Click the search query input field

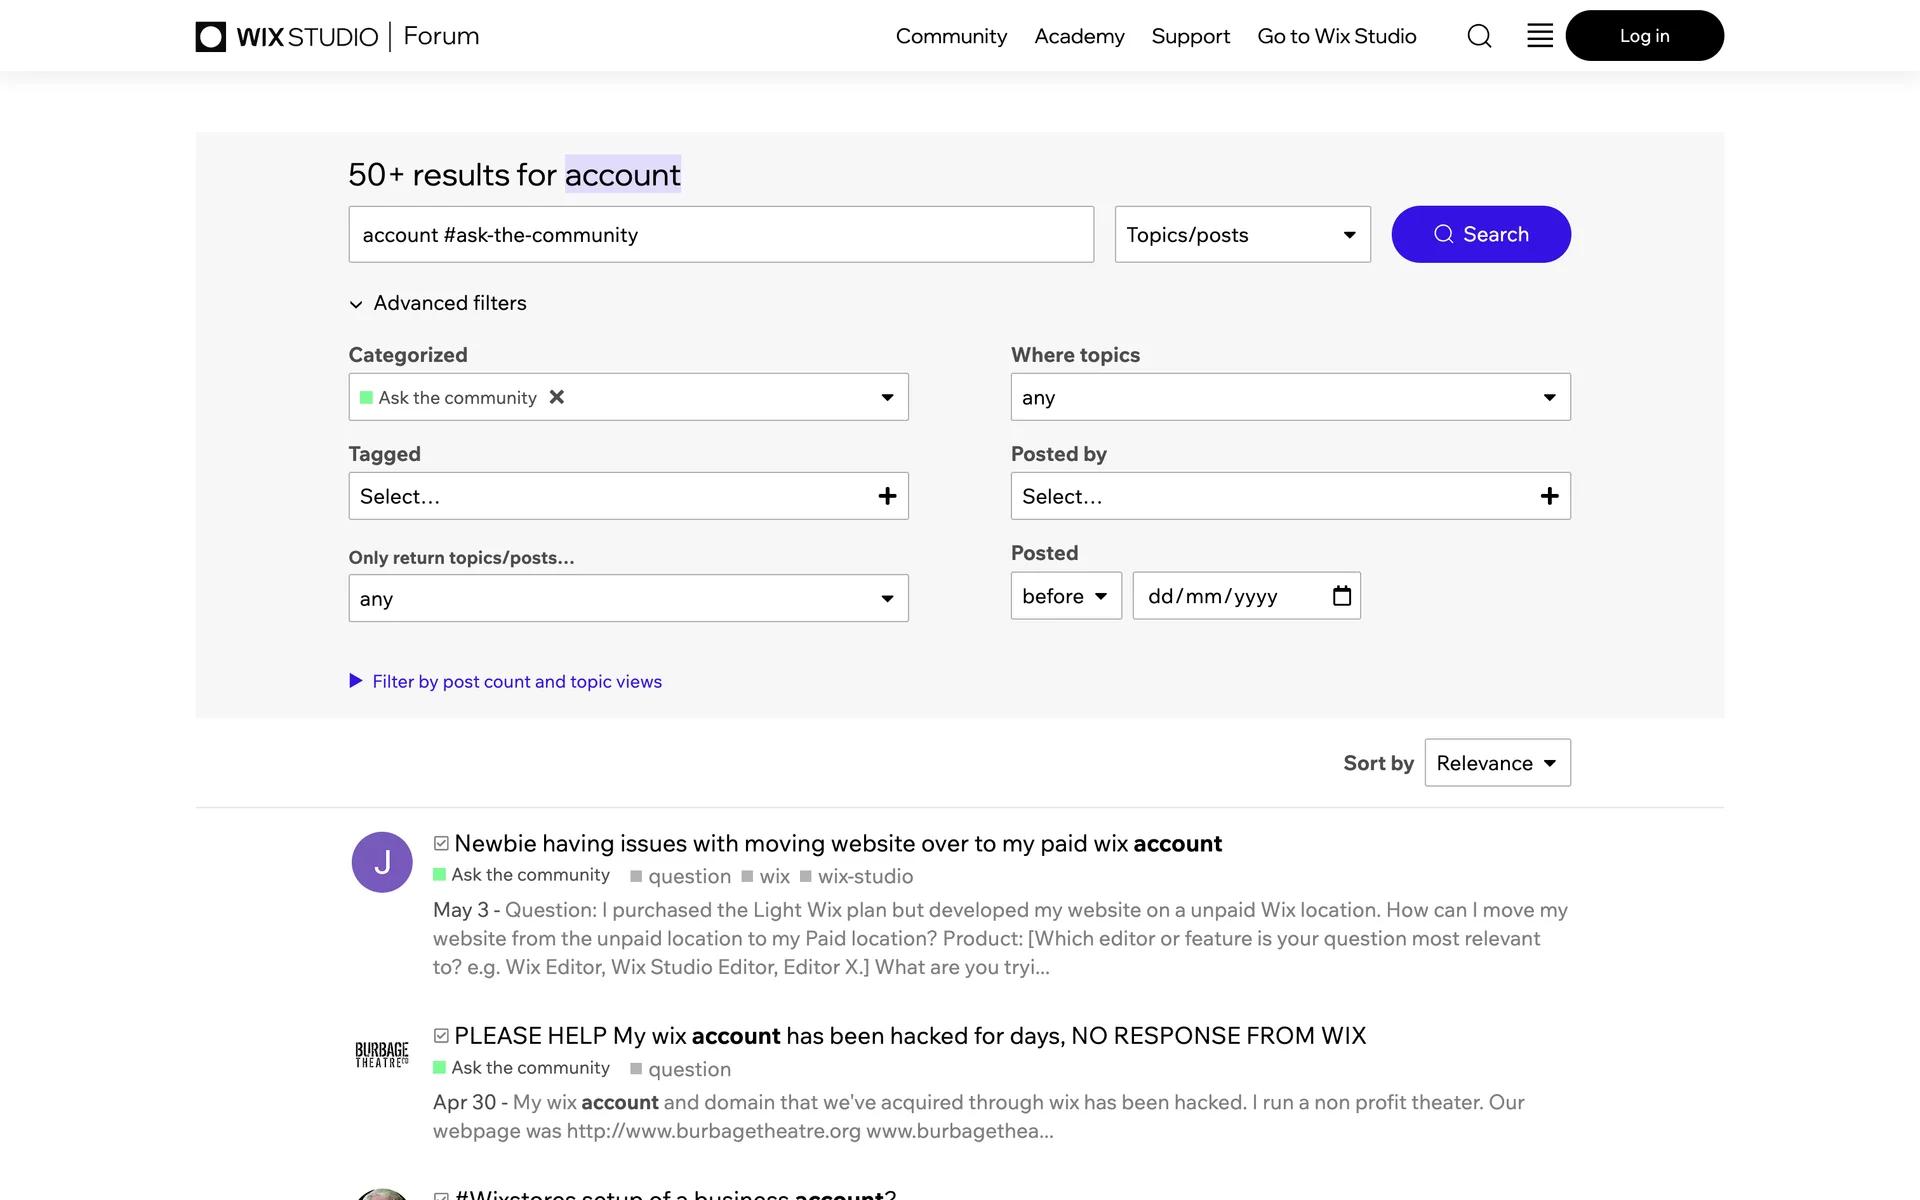[720, 235]
